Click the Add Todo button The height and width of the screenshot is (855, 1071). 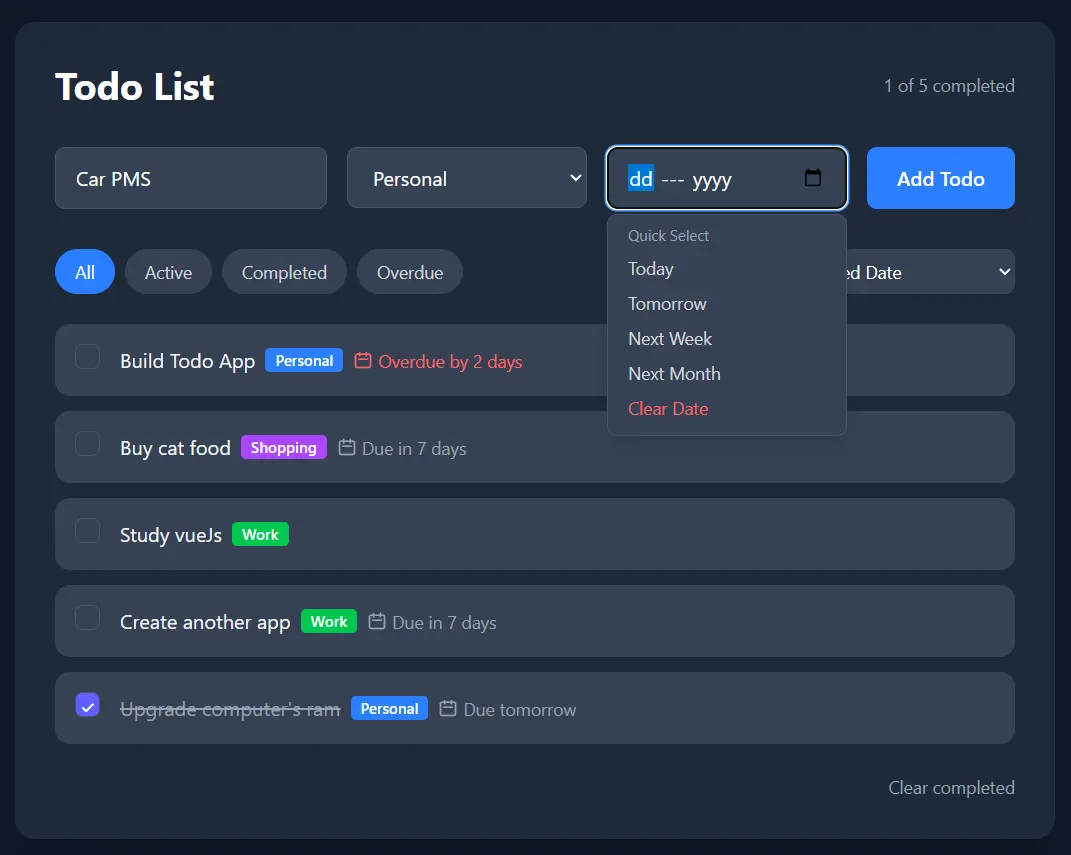(941, 178)
